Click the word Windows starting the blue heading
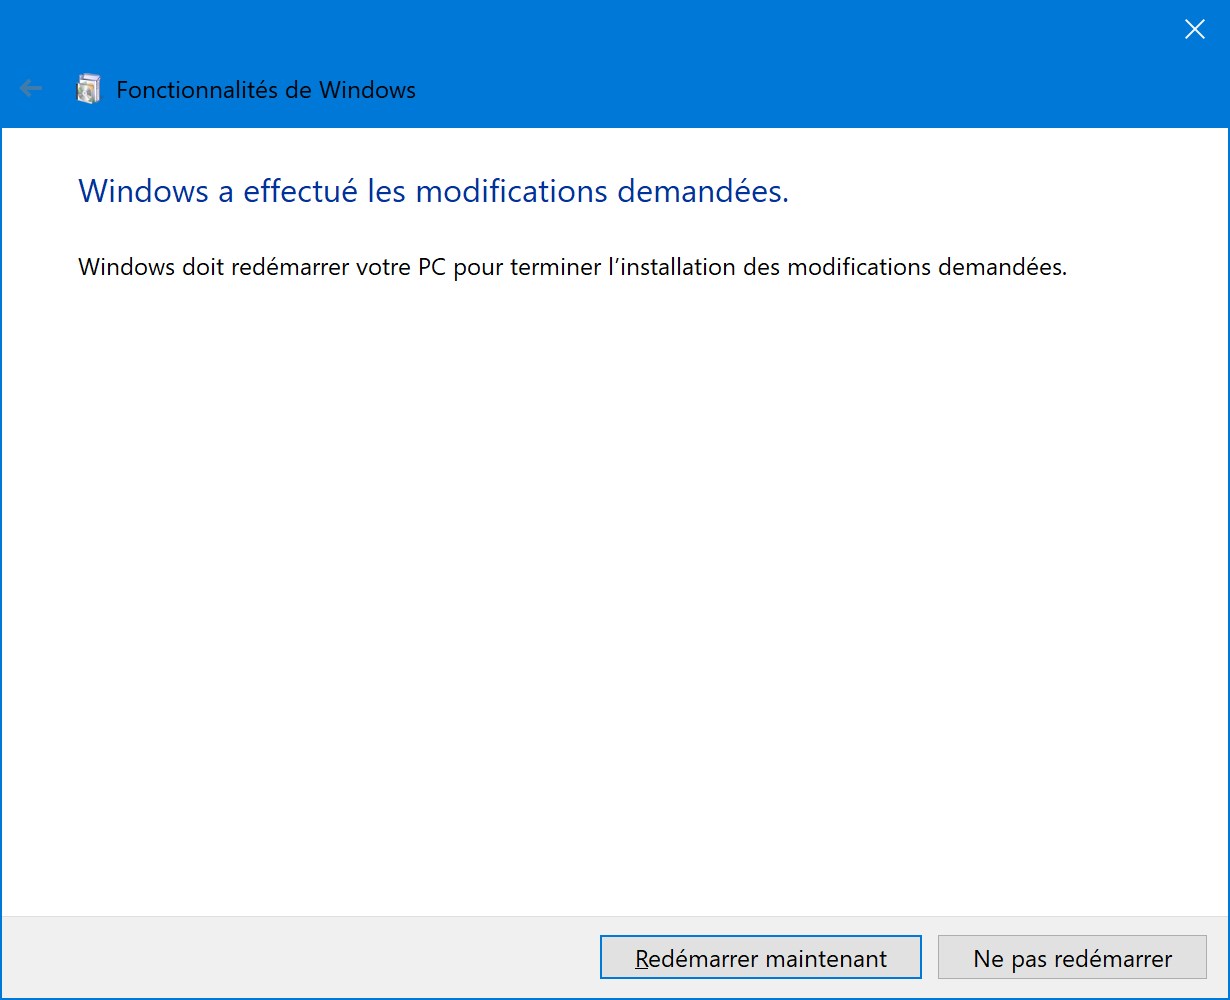The height and width of the screenshot is (1000, 1230). coord(144,191)
